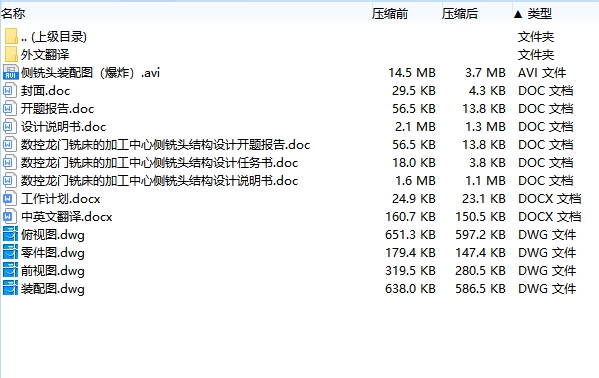Click the 586.5 KB compressed size
The height and width of the screenshot is (378, 599).
481,289
